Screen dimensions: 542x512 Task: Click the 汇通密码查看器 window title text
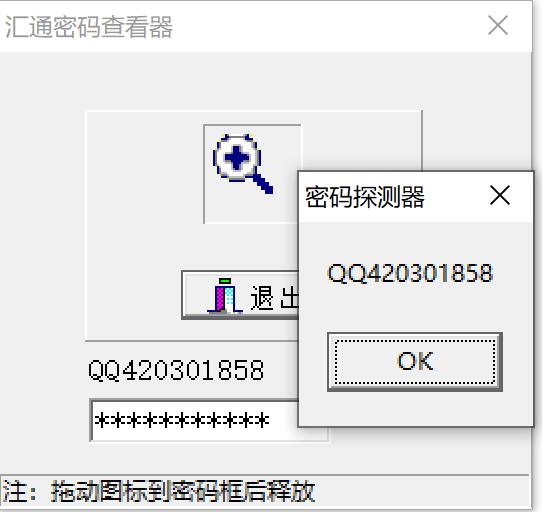[89, 27]
